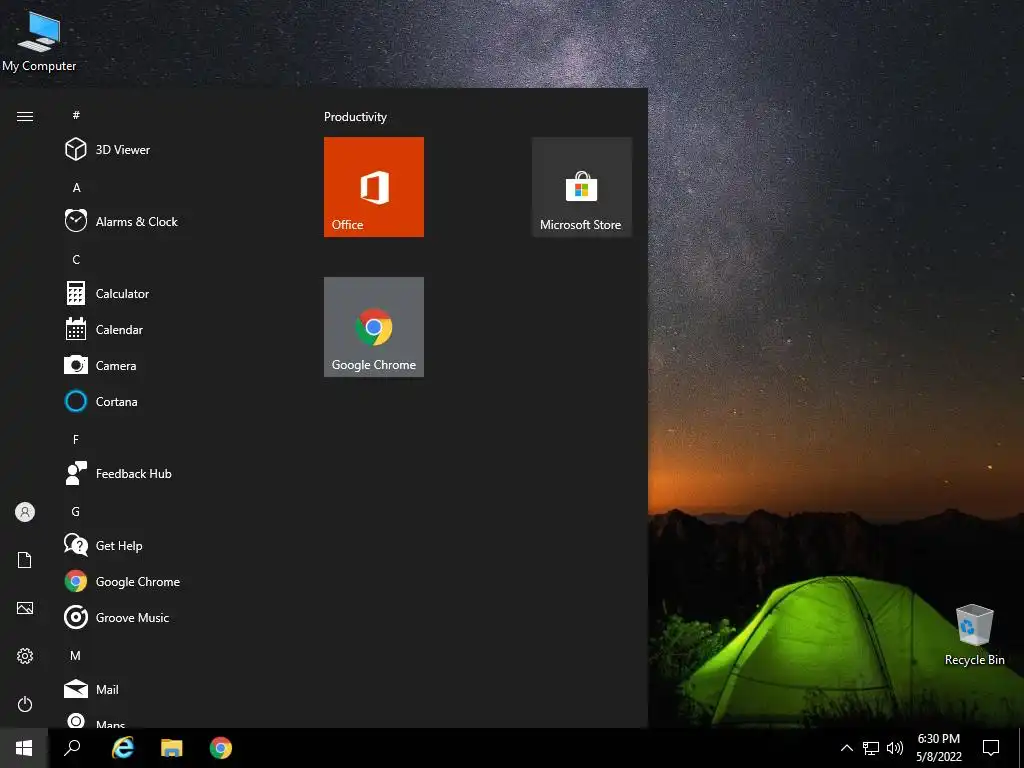The image size is (1024, 768).
Task: Open File Explorer from the taskbar
Action: [x=172, y=748]
